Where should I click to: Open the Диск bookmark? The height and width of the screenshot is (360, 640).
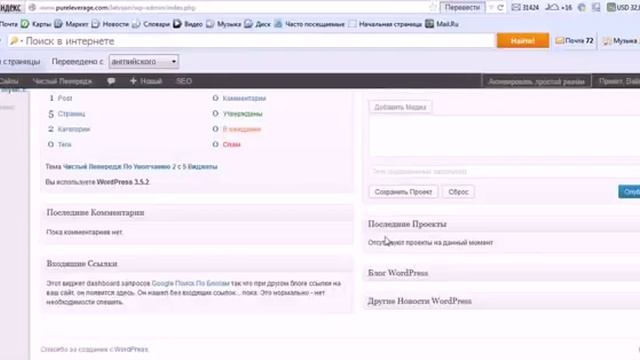(258, 24)
